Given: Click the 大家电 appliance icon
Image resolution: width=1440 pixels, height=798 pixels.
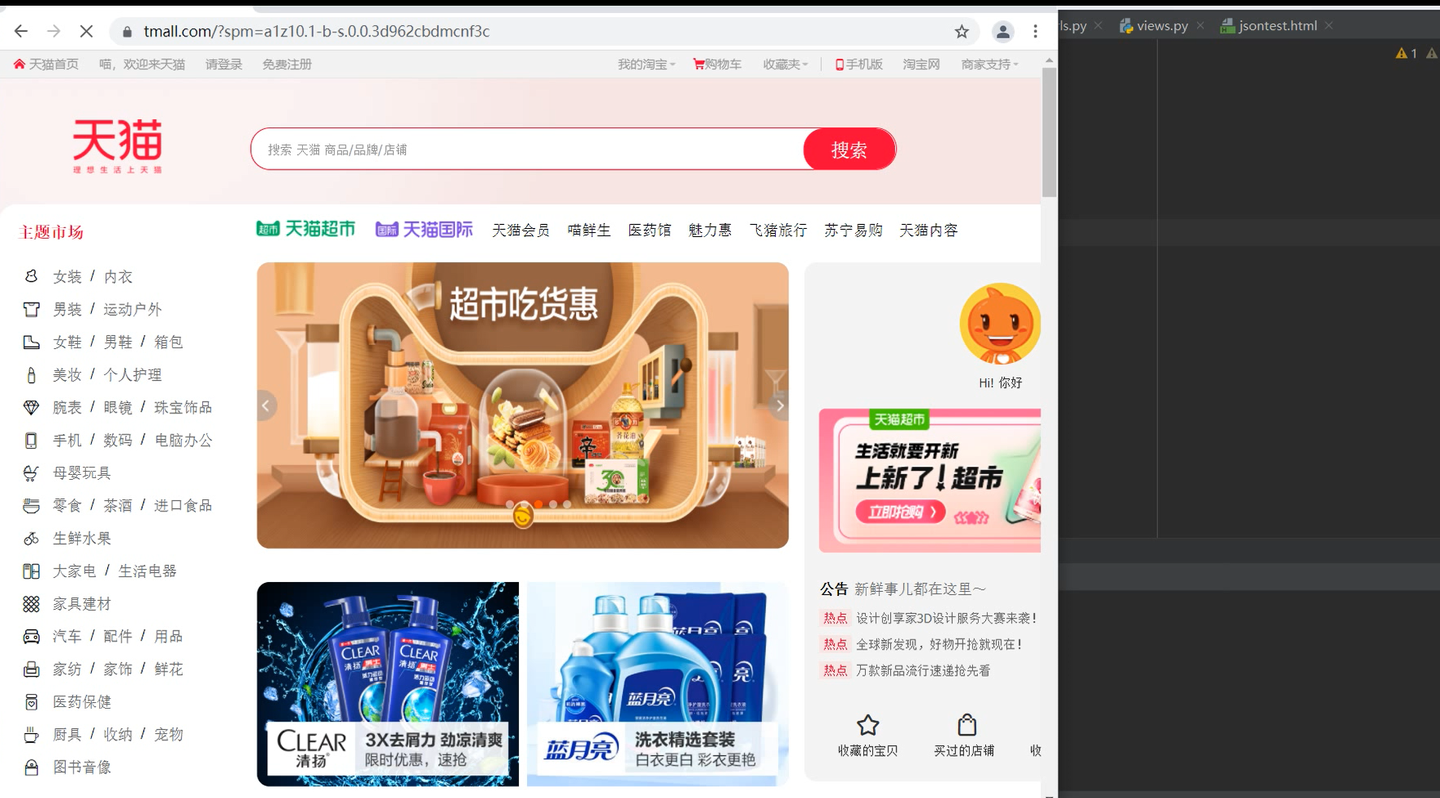Looking at the screenshot, I should pos(31,571).
